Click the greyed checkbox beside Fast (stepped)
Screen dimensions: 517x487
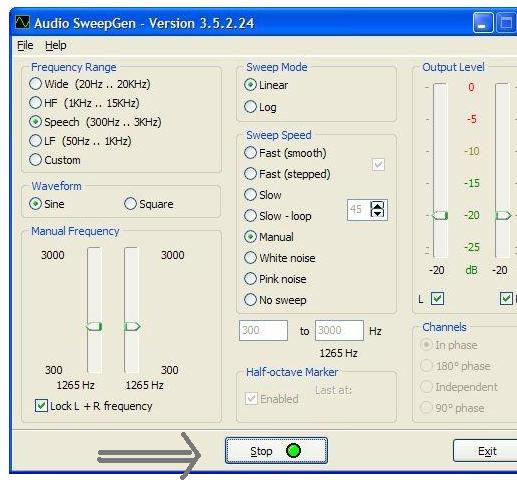(378, 164)
